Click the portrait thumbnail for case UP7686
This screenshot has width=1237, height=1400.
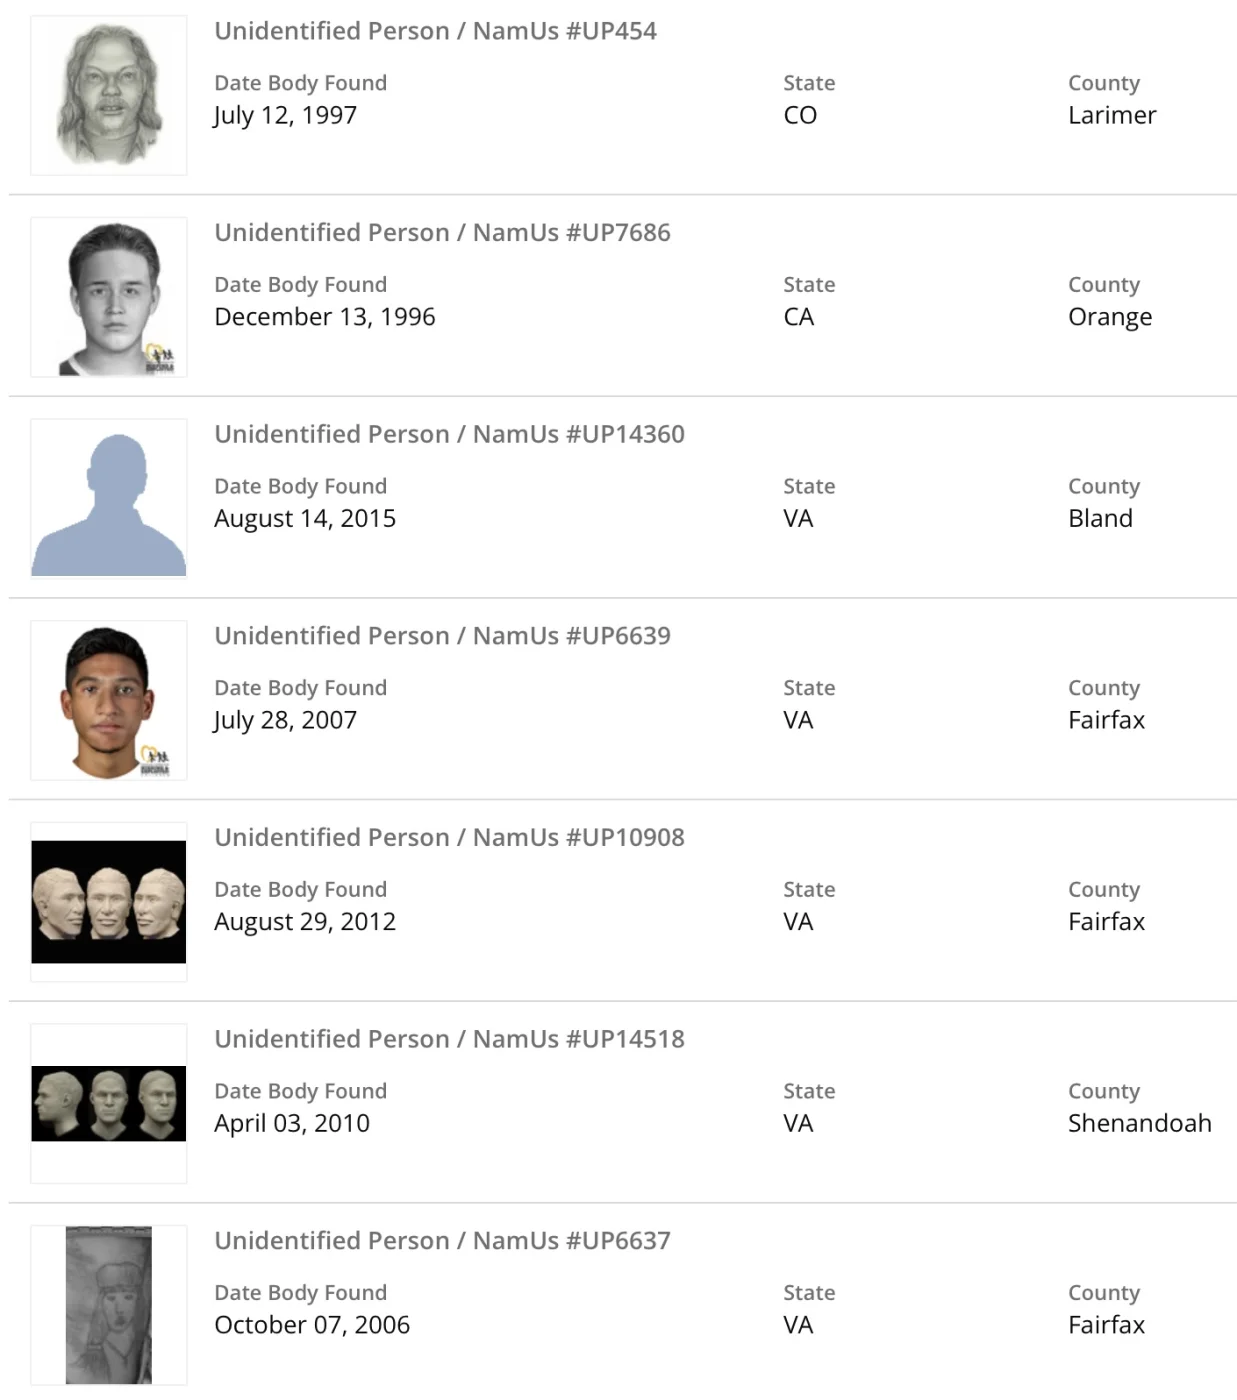pyautogui.click(x=108, y=298)
